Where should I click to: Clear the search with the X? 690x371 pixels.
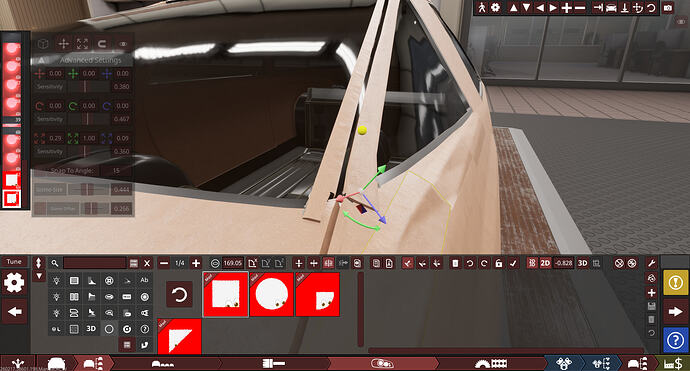tap(147, 263)
